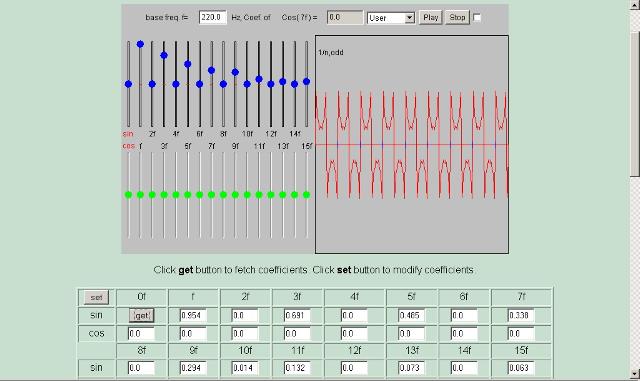Click the blue sin slider knob for 3f

164,55
